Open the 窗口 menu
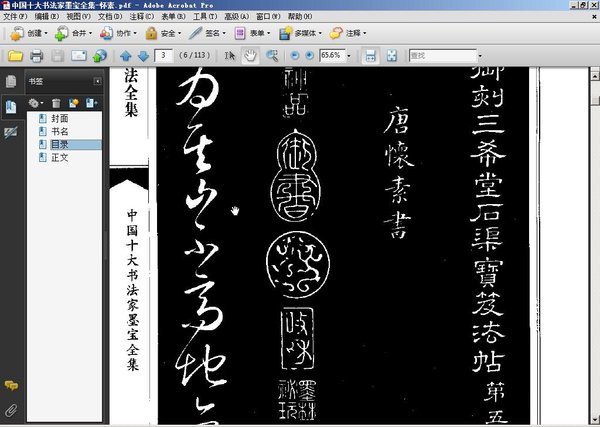The height and width of the screenshot is (427, 600). (268, 17)
